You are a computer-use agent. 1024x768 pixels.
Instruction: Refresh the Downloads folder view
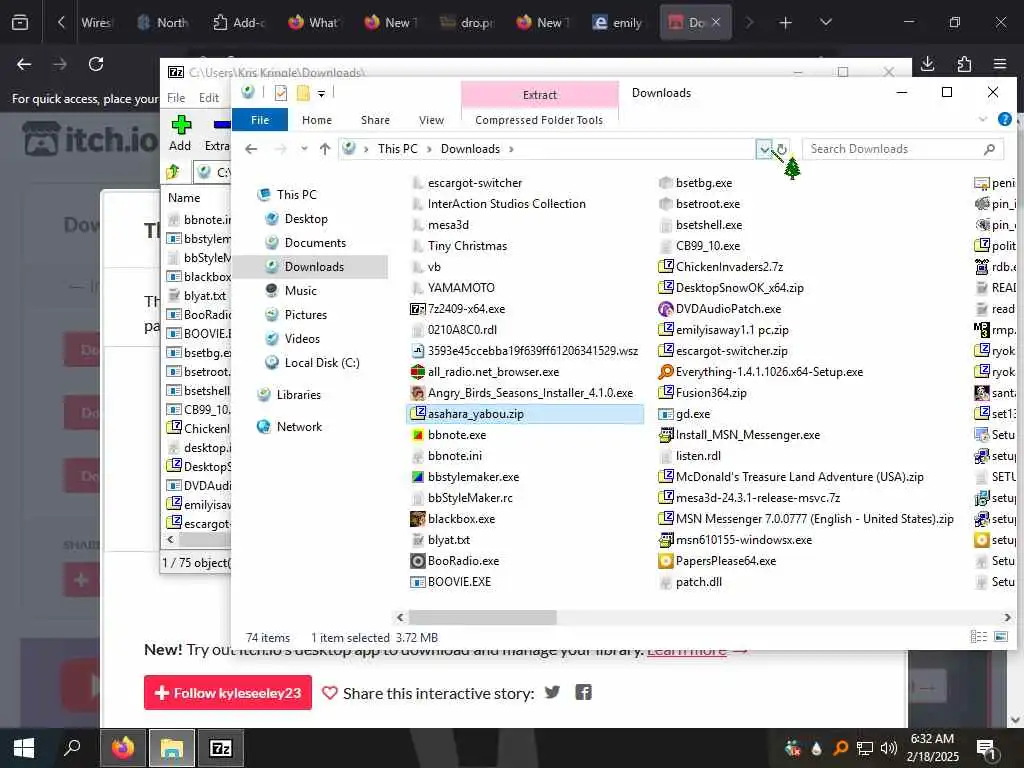tap(782, 149)
